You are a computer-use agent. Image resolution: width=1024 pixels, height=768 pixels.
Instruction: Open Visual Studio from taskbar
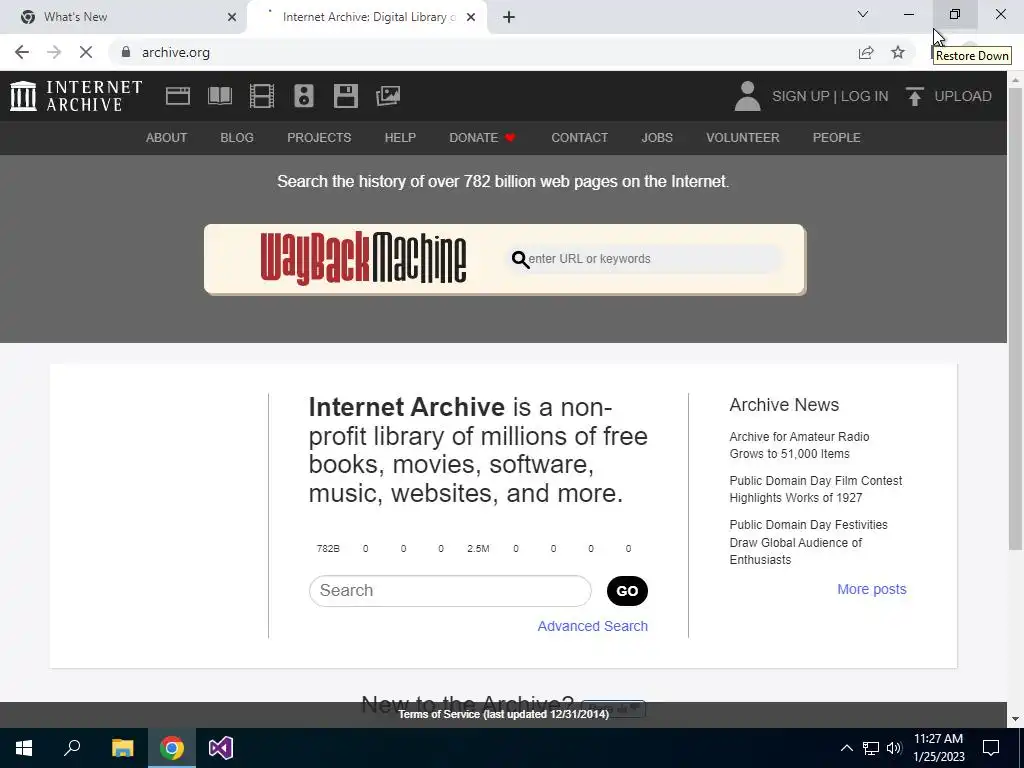coord(221,748)
